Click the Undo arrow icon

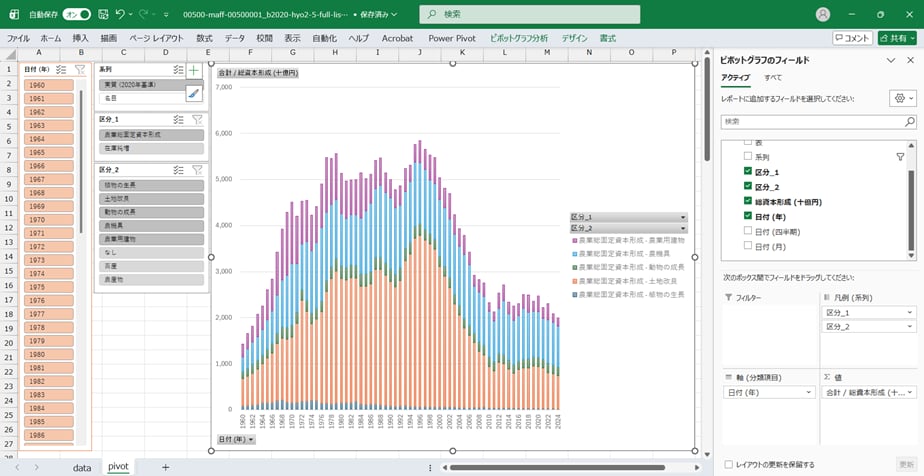pyautogui.click(x=121, y=15)
